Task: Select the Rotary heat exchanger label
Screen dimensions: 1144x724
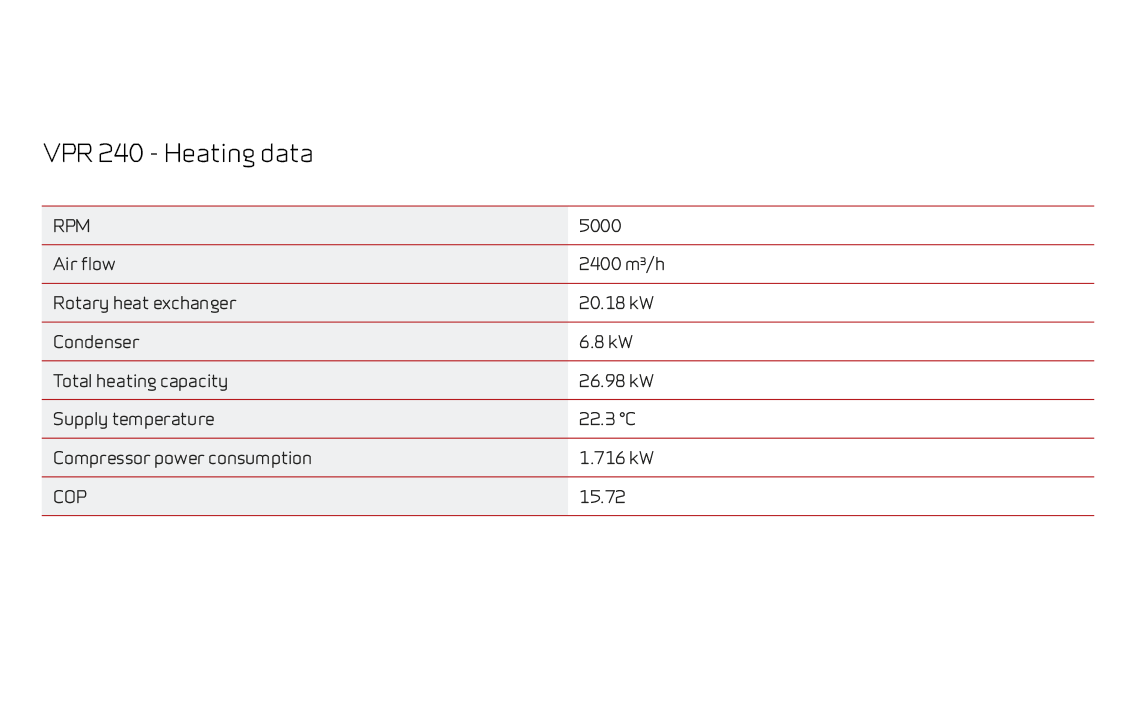Action: click(x=144, y=303)
